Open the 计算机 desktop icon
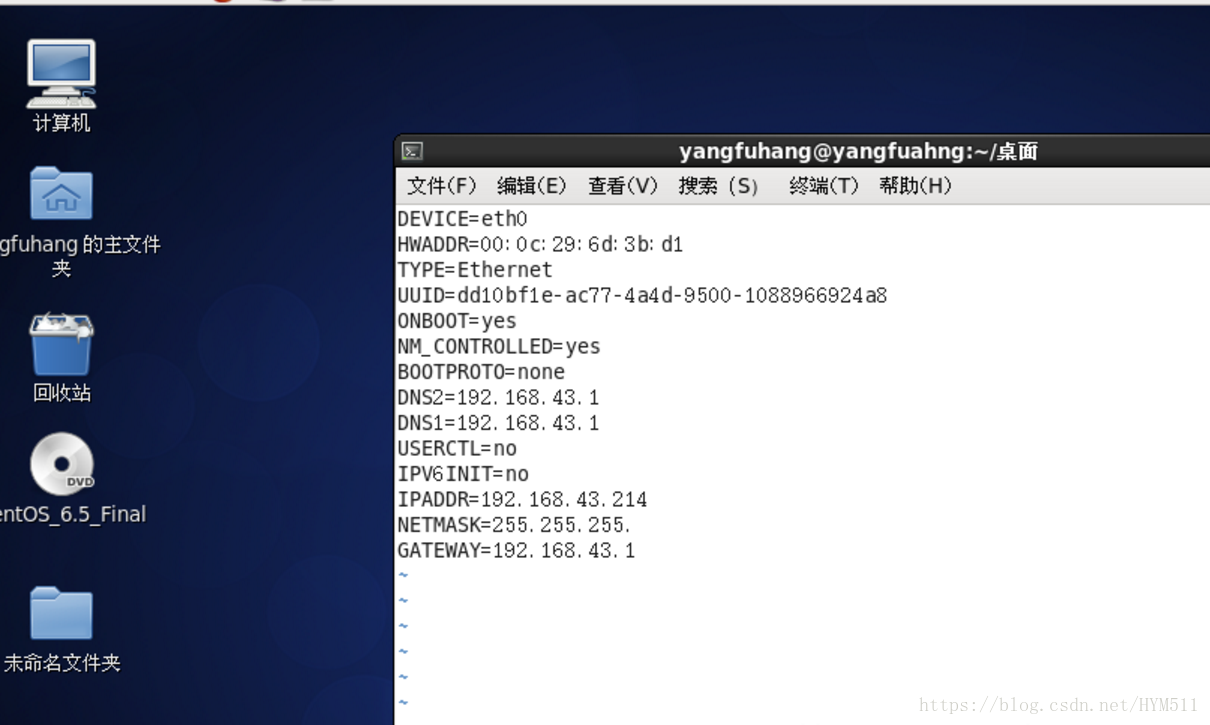Screen dimensions: 1210x725 (61, 74)
